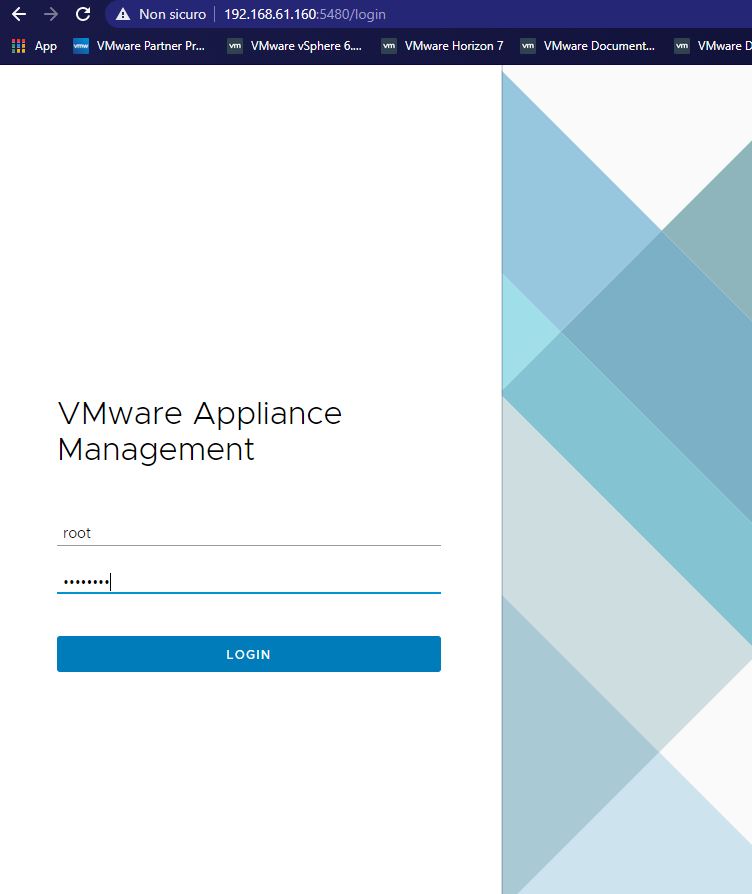Open the VMware vSphere 6... bookmark
Image resolution: width=752 pixels, height=894 pixels.
pyautogui.click(x=294, y=46)
